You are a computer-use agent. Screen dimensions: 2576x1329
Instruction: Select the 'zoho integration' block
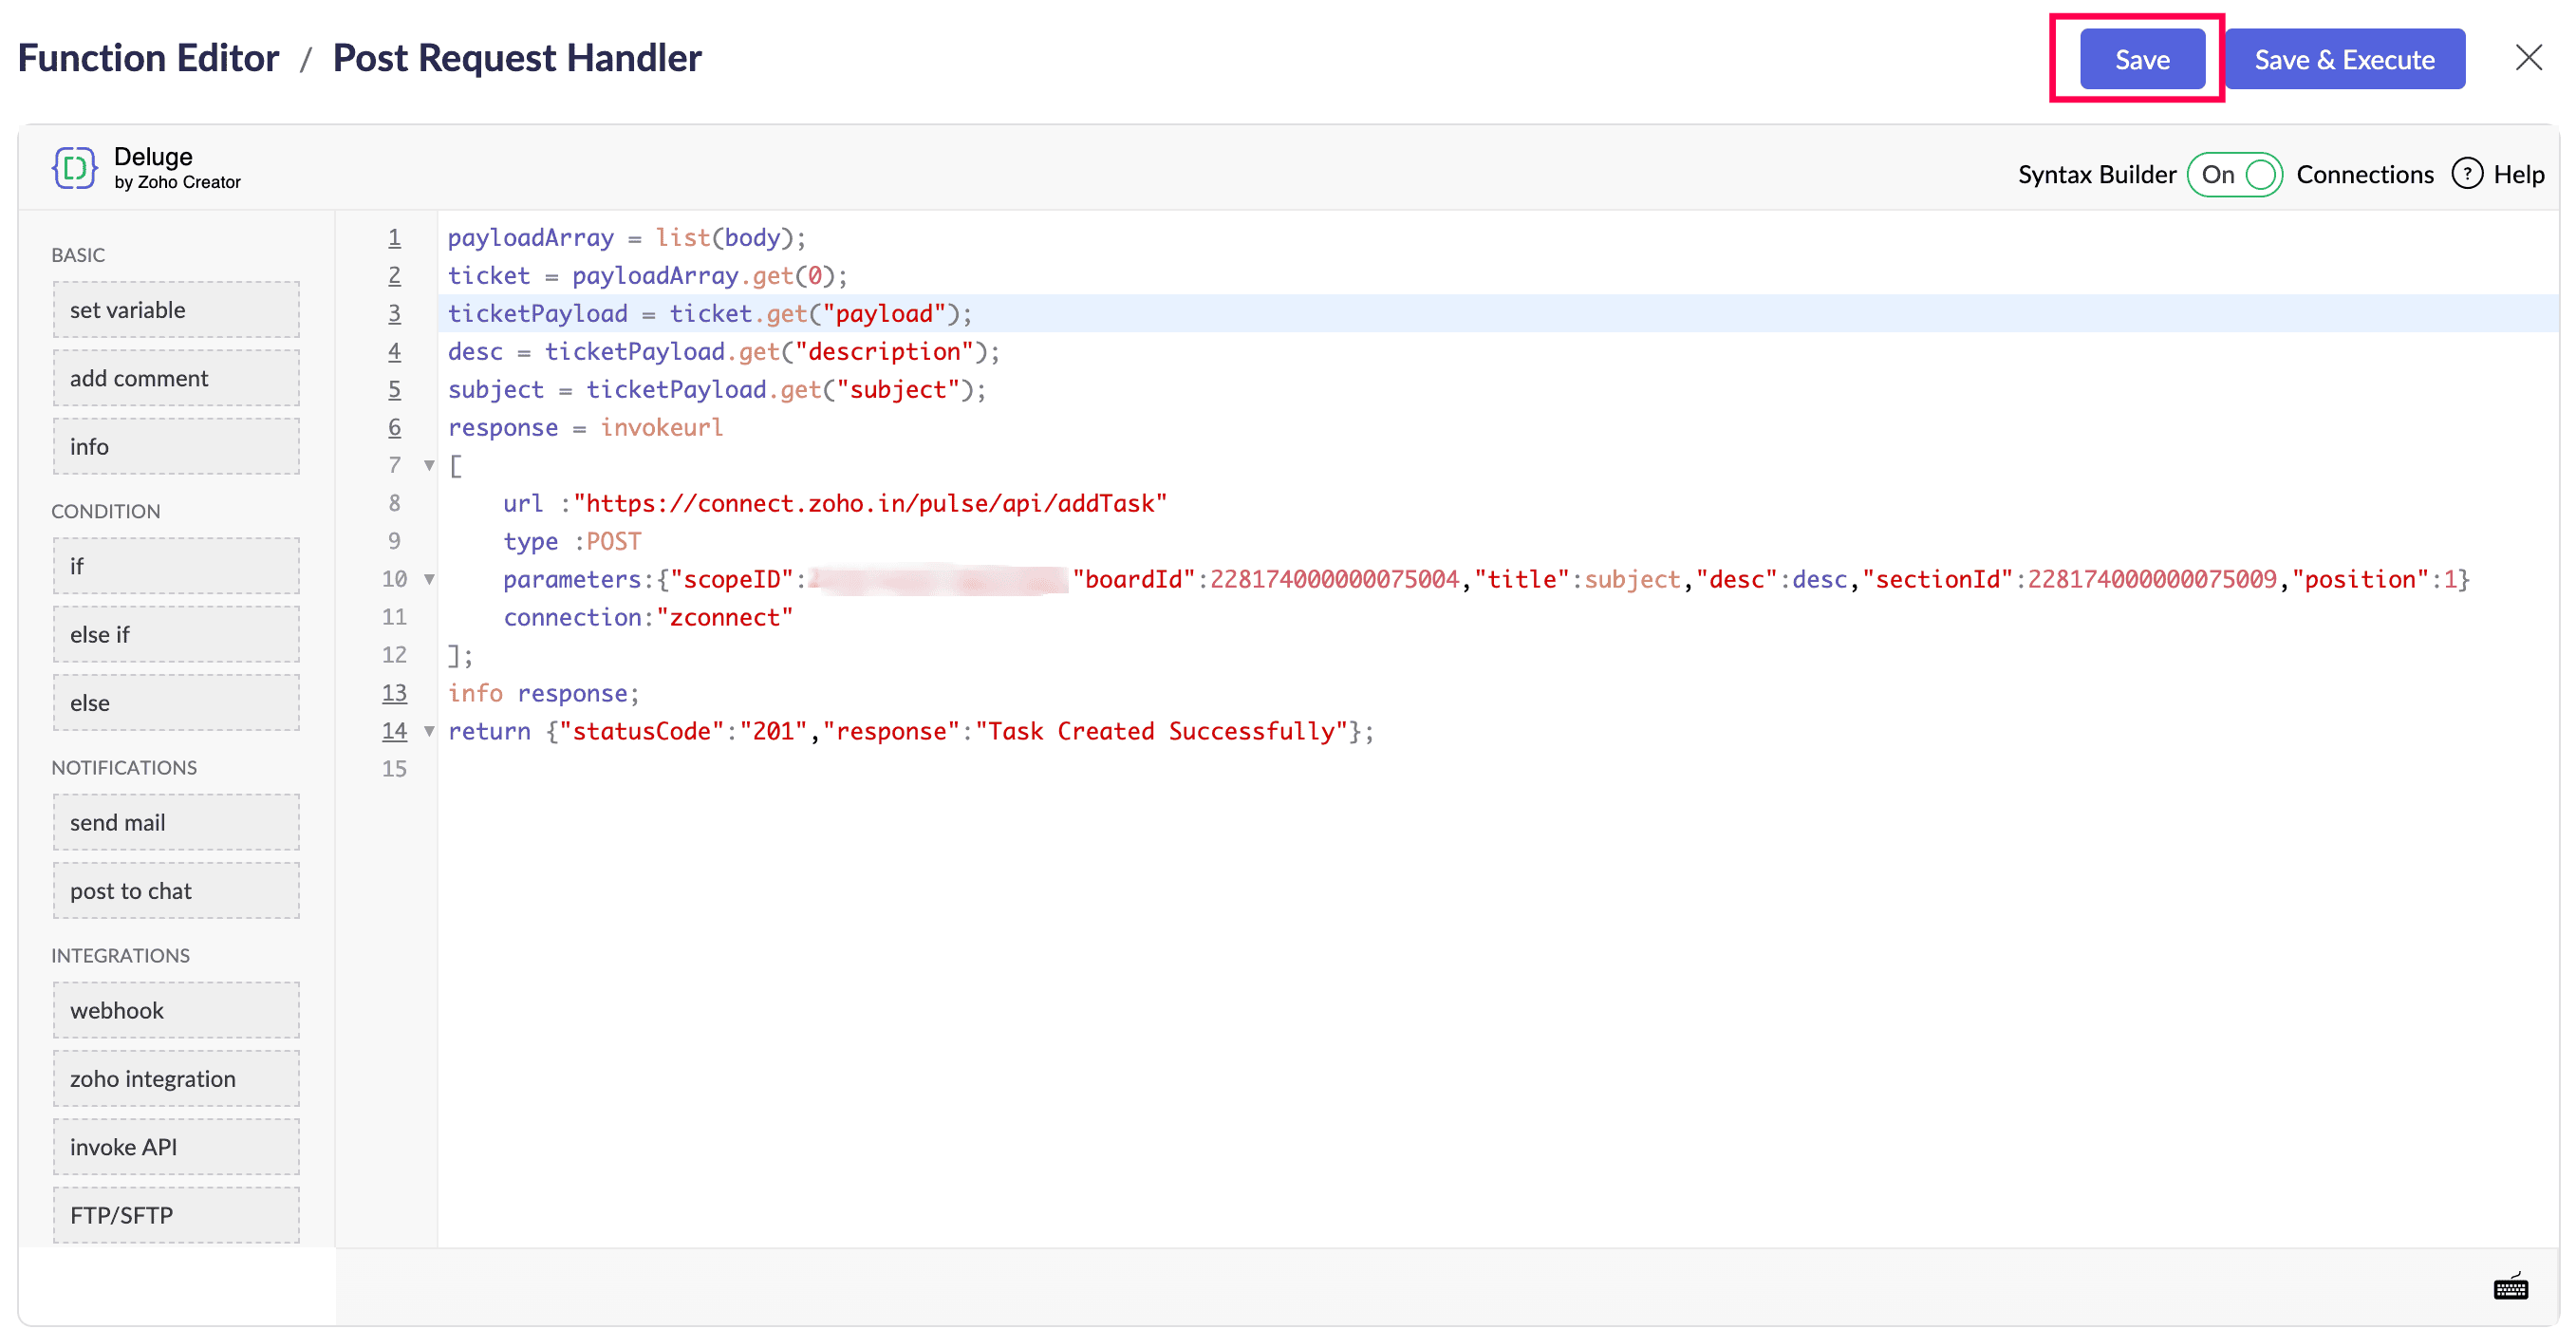click(x=176, y=1079)
